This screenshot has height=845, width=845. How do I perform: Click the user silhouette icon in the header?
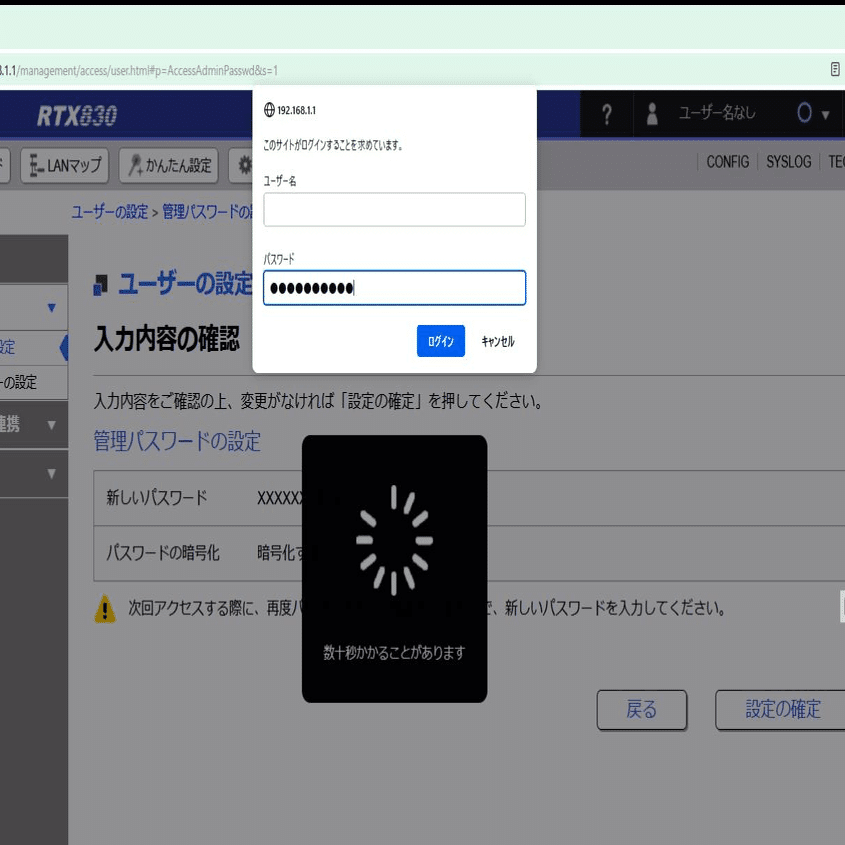click(x=650, y=115)
